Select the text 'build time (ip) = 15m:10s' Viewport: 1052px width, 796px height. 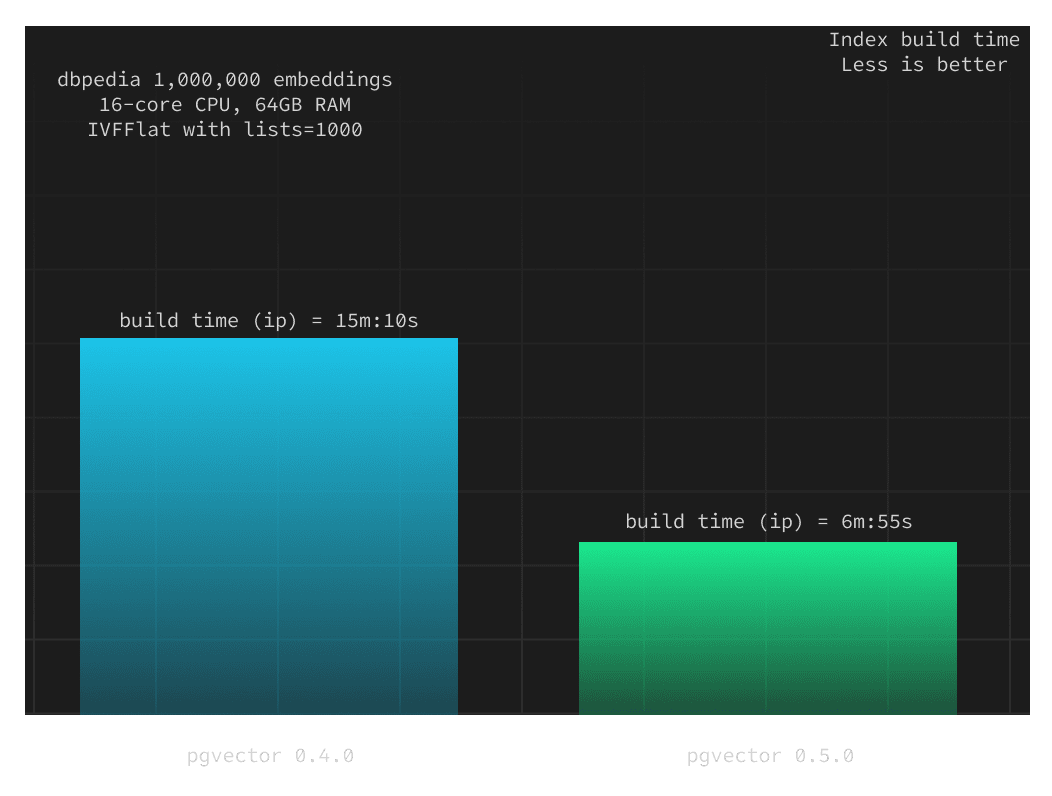tap(269, 321)
